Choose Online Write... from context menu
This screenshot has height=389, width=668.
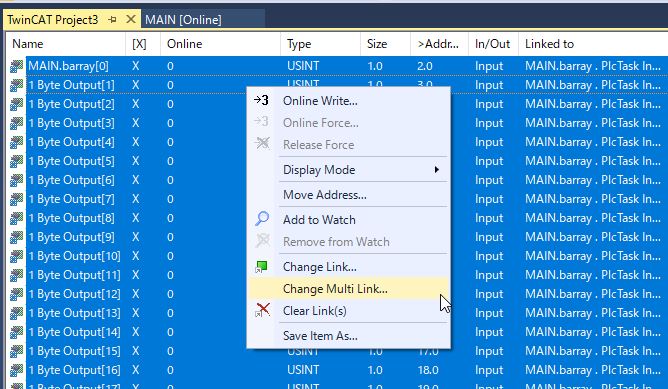point(348,101)
